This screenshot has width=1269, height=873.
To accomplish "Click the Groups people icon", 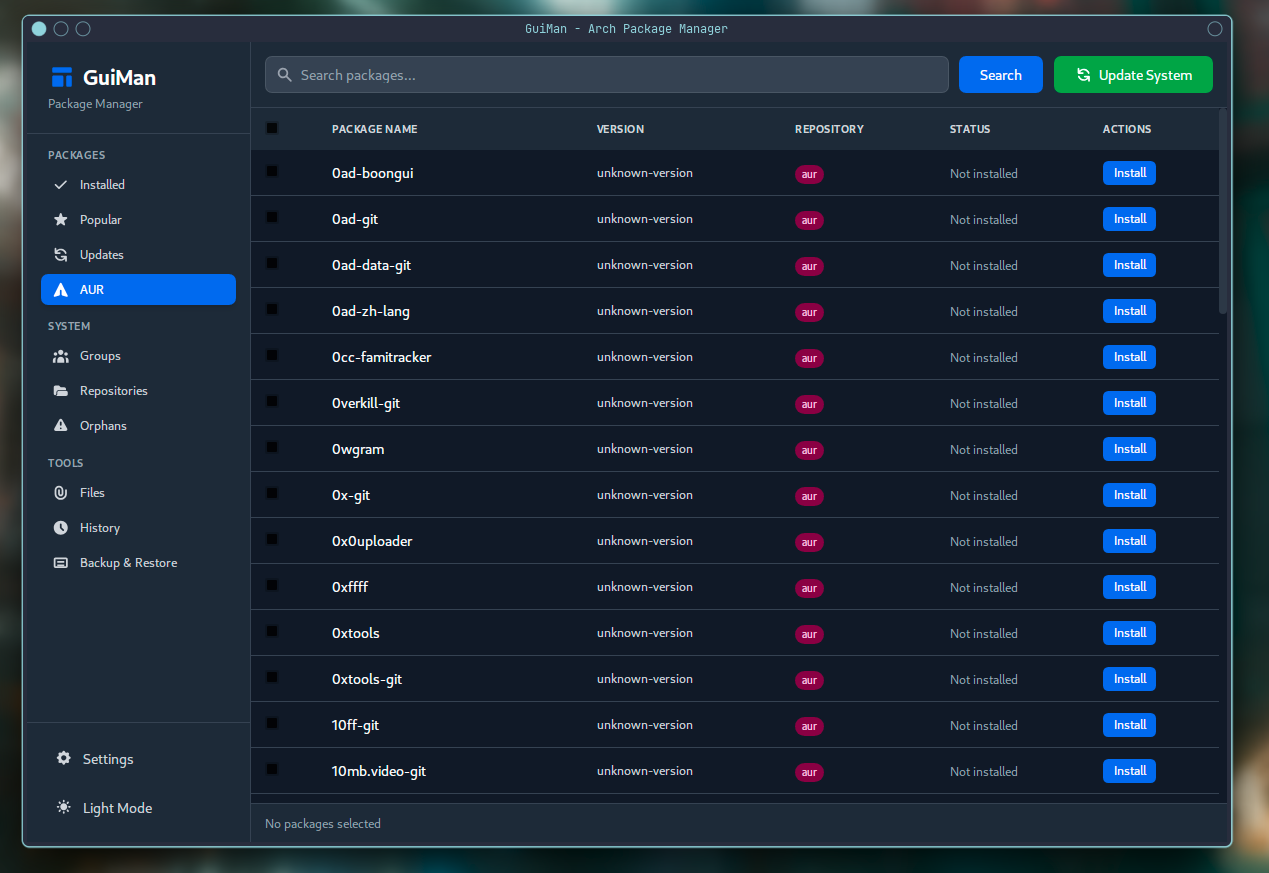I will click(x=61, y=356).
